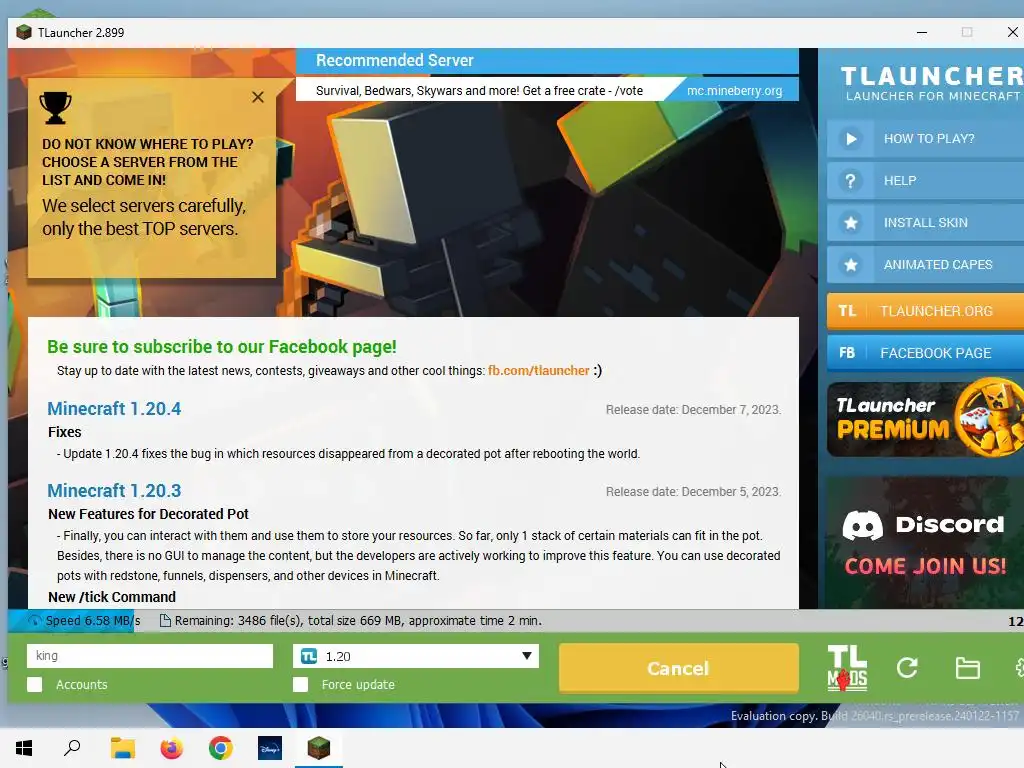Screen dimensions: 1024x768
Task: Click the download progress bar
Action: (516, 620)
